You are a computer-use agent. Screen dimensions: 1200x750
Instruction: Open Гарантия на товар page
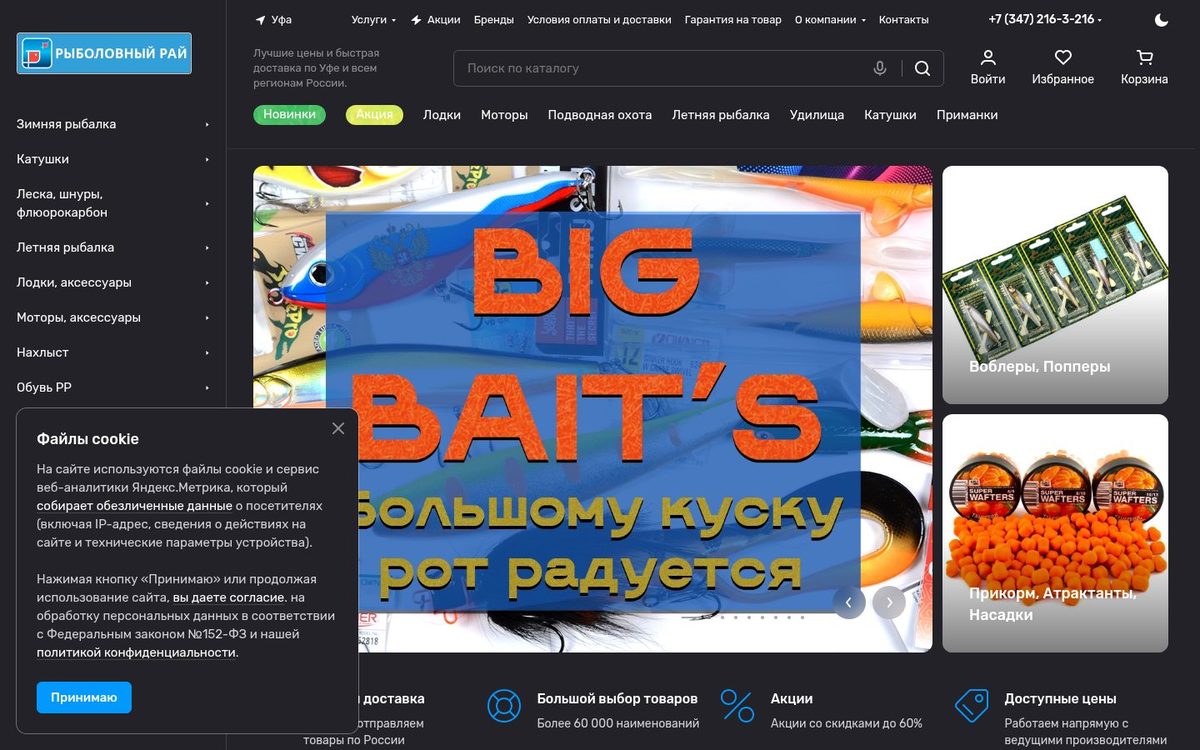click(733, 20)
